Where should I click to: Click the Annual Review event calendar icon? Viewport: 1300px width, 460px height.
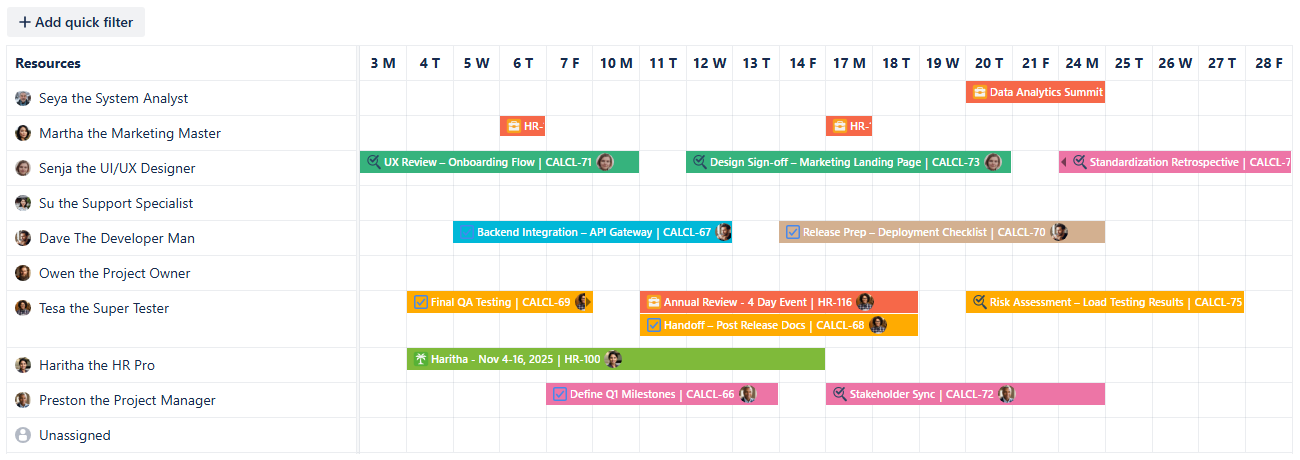tap(653, 302)
